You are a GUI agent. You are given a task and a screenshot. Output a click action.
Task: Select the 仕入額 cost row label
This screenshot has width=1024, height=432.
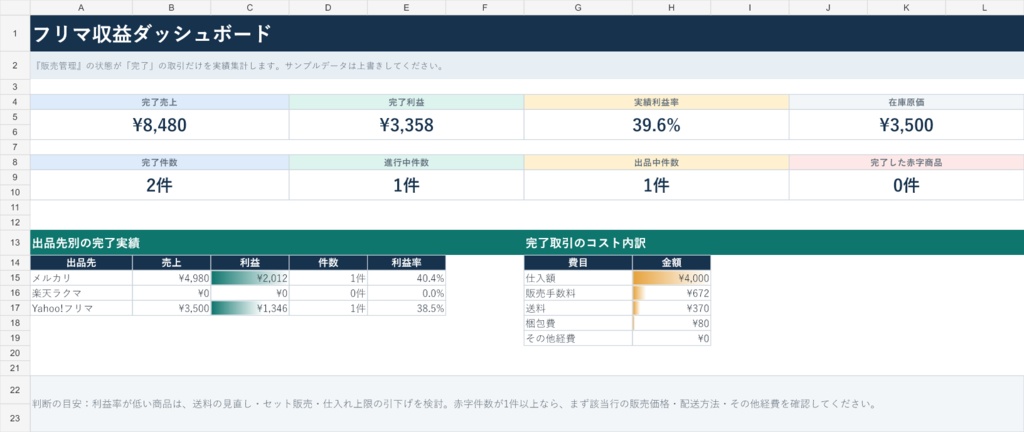point(578,278)
